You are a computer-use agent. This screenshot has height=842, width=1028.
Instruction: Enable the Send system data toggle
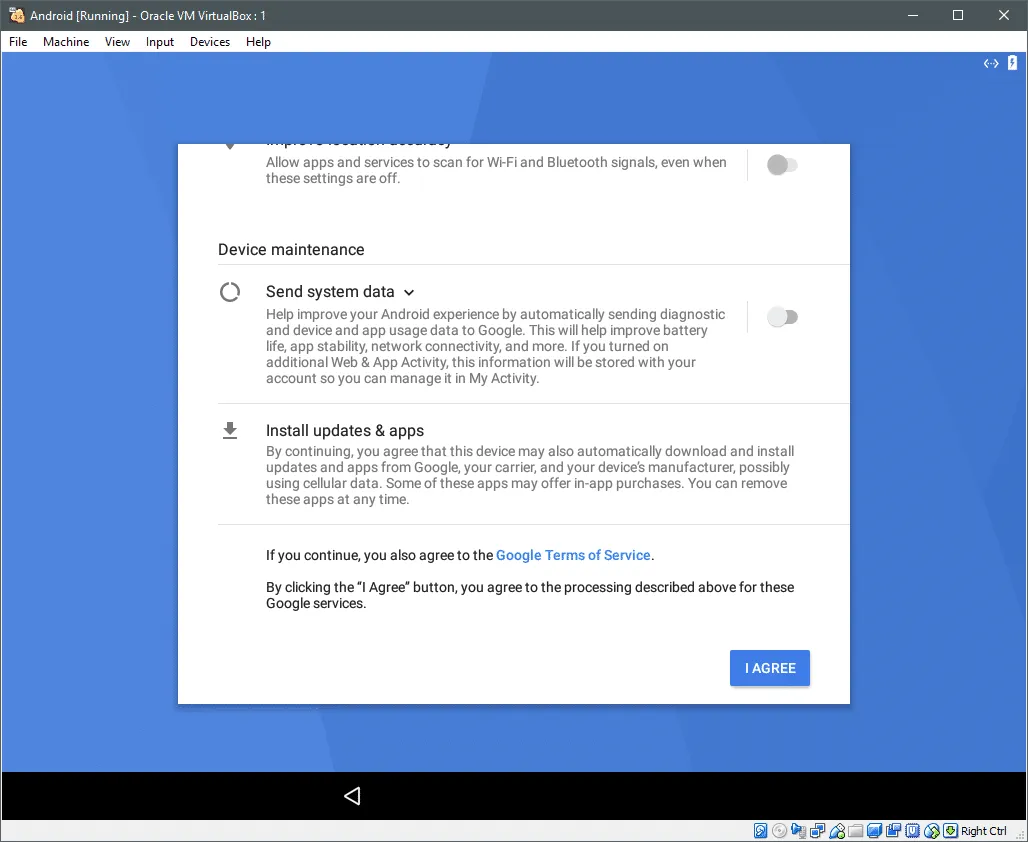[x=782, y=317]
